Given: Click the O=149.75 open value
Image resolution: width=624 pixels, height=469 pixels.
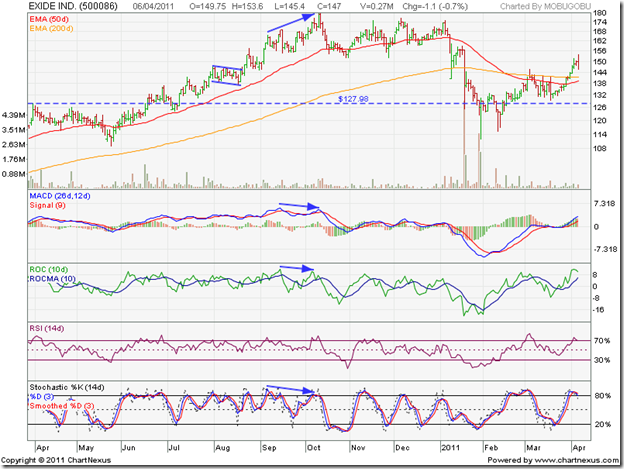Looking at the screenshot, I should pyautogui.click(x=208, y=6).
